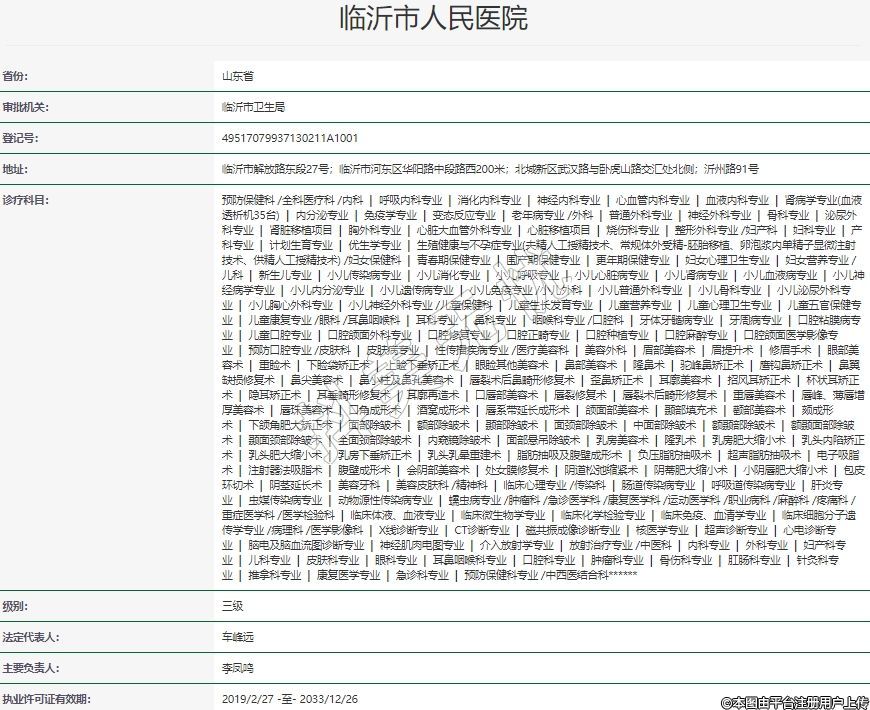Select the 诊疗科目 row label
The height and width of the screenshot is (710, 870).
point(25,200)
